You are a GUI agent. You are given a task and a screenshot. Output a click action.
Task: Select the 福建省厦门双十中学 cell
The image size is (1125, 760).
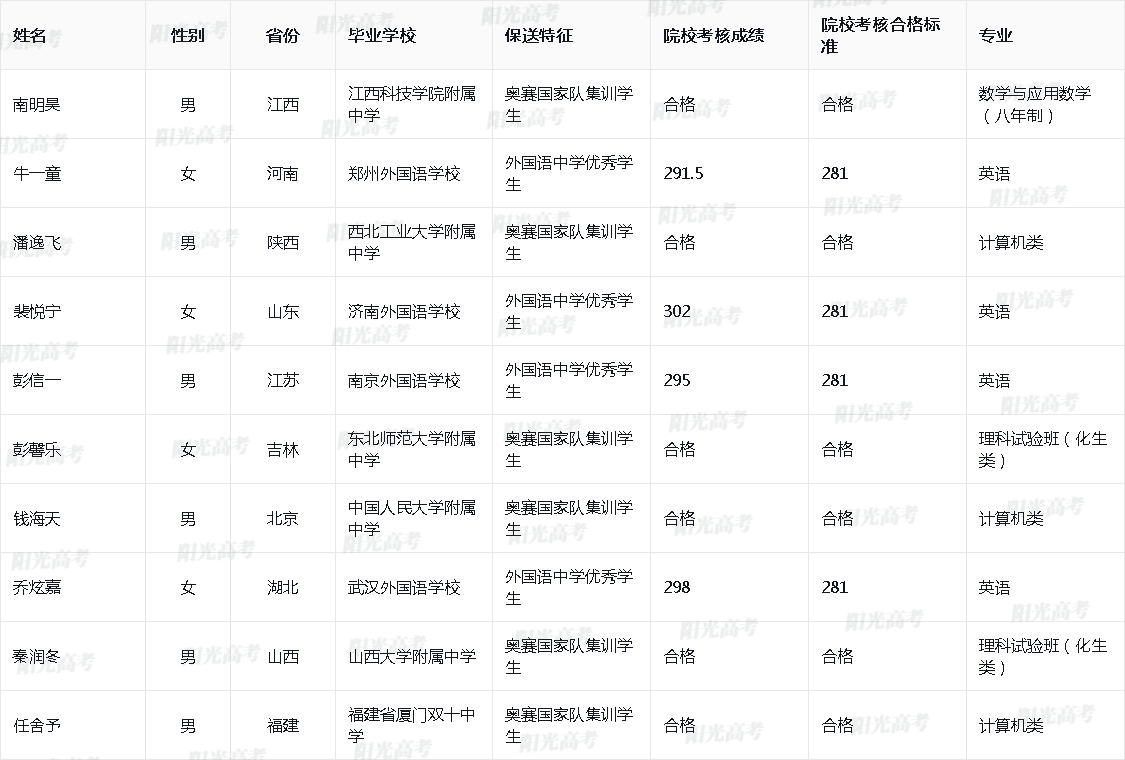[411, 725]
